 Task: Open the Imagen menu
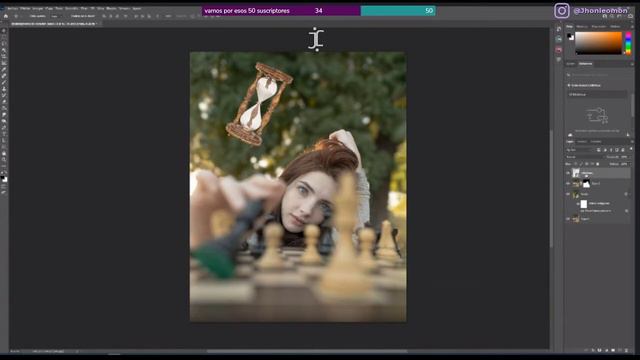[38, 9]
